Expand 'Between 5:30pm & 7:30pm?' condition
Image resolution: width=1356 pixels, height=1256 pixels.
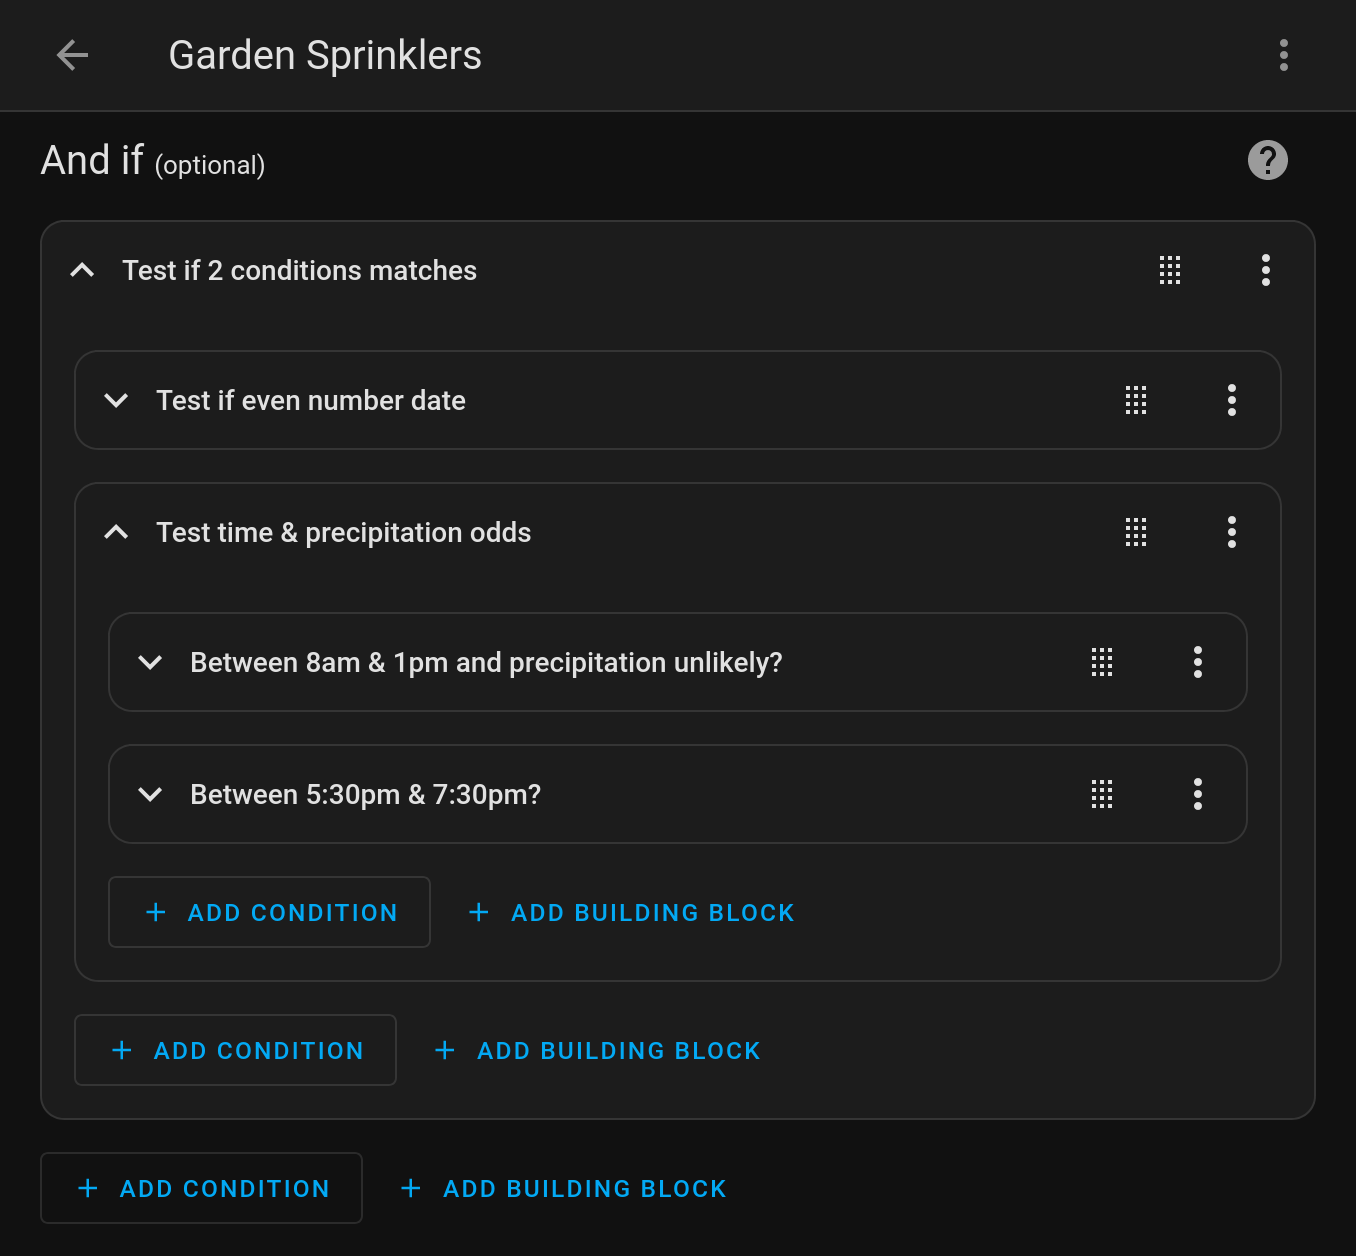pos(151,794)
